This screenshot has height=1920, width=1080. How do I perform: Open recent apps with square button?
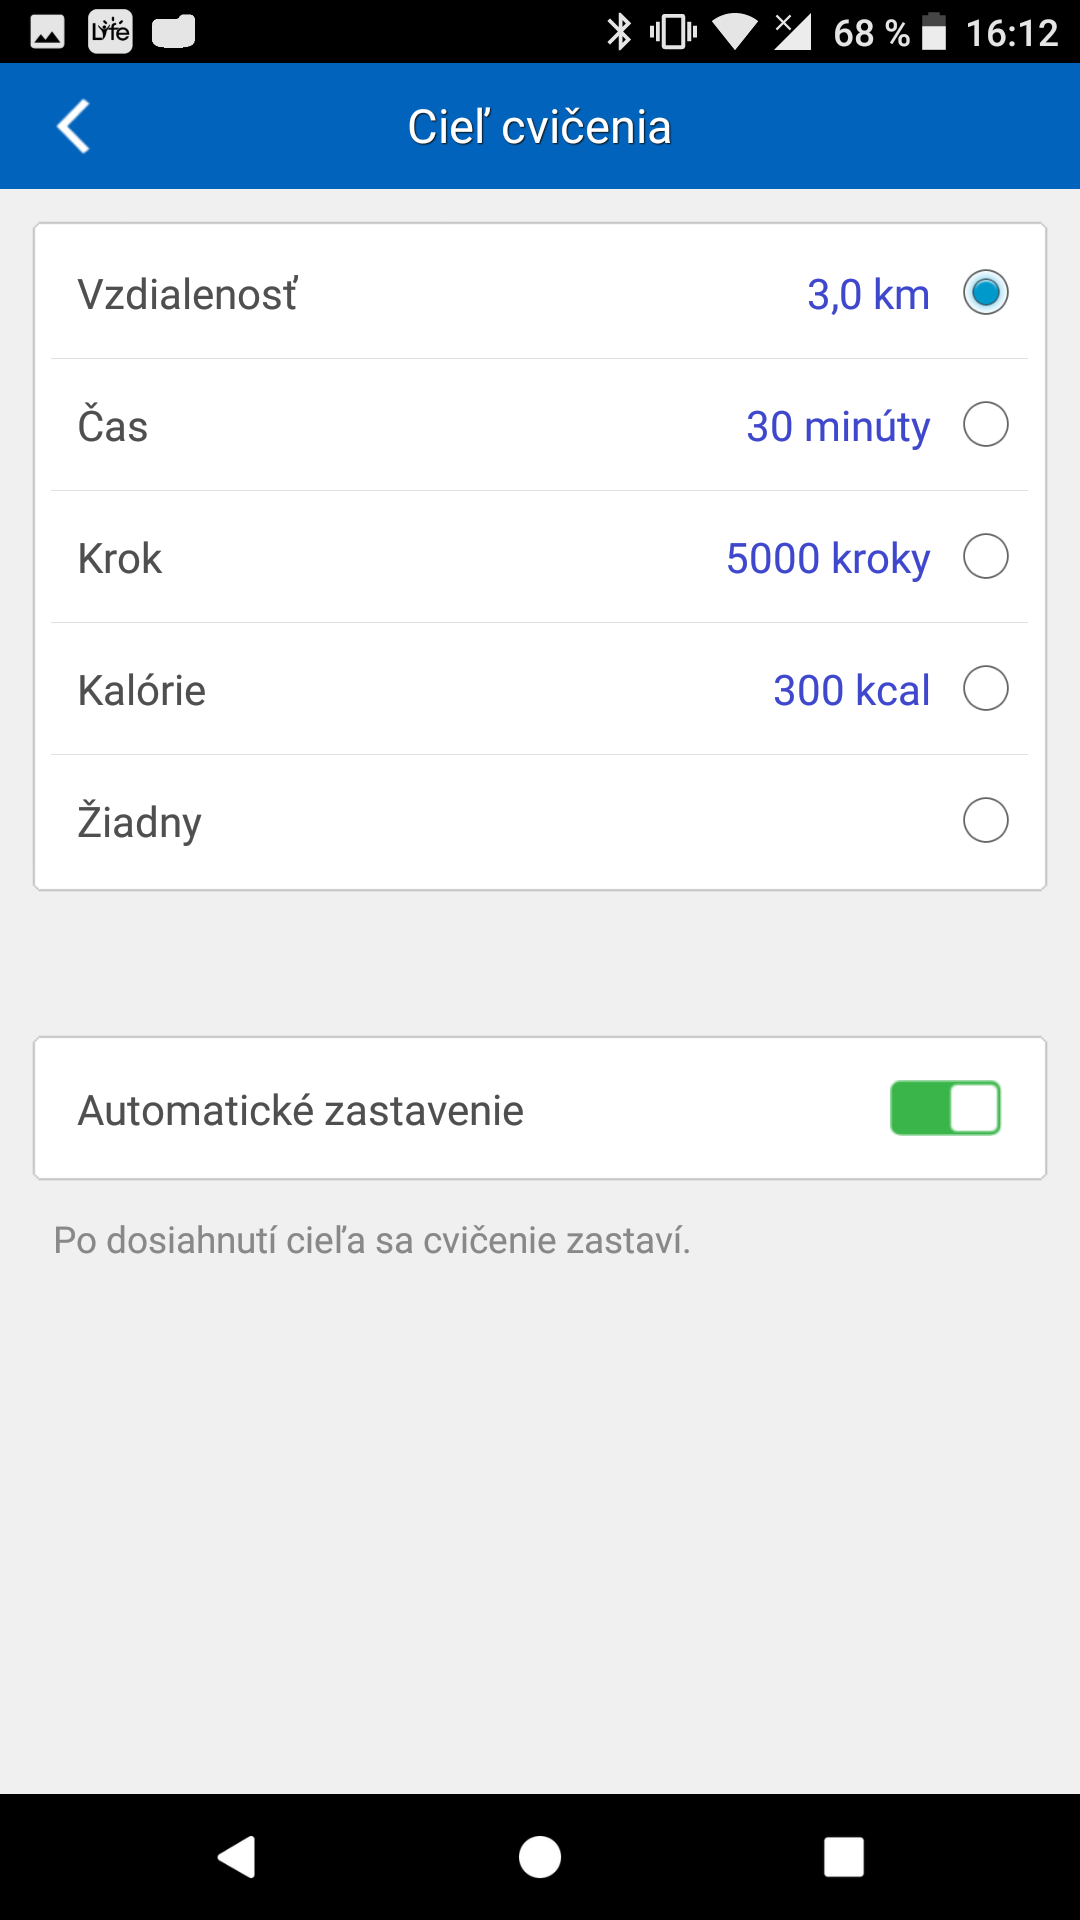[x=843, y=1857]
